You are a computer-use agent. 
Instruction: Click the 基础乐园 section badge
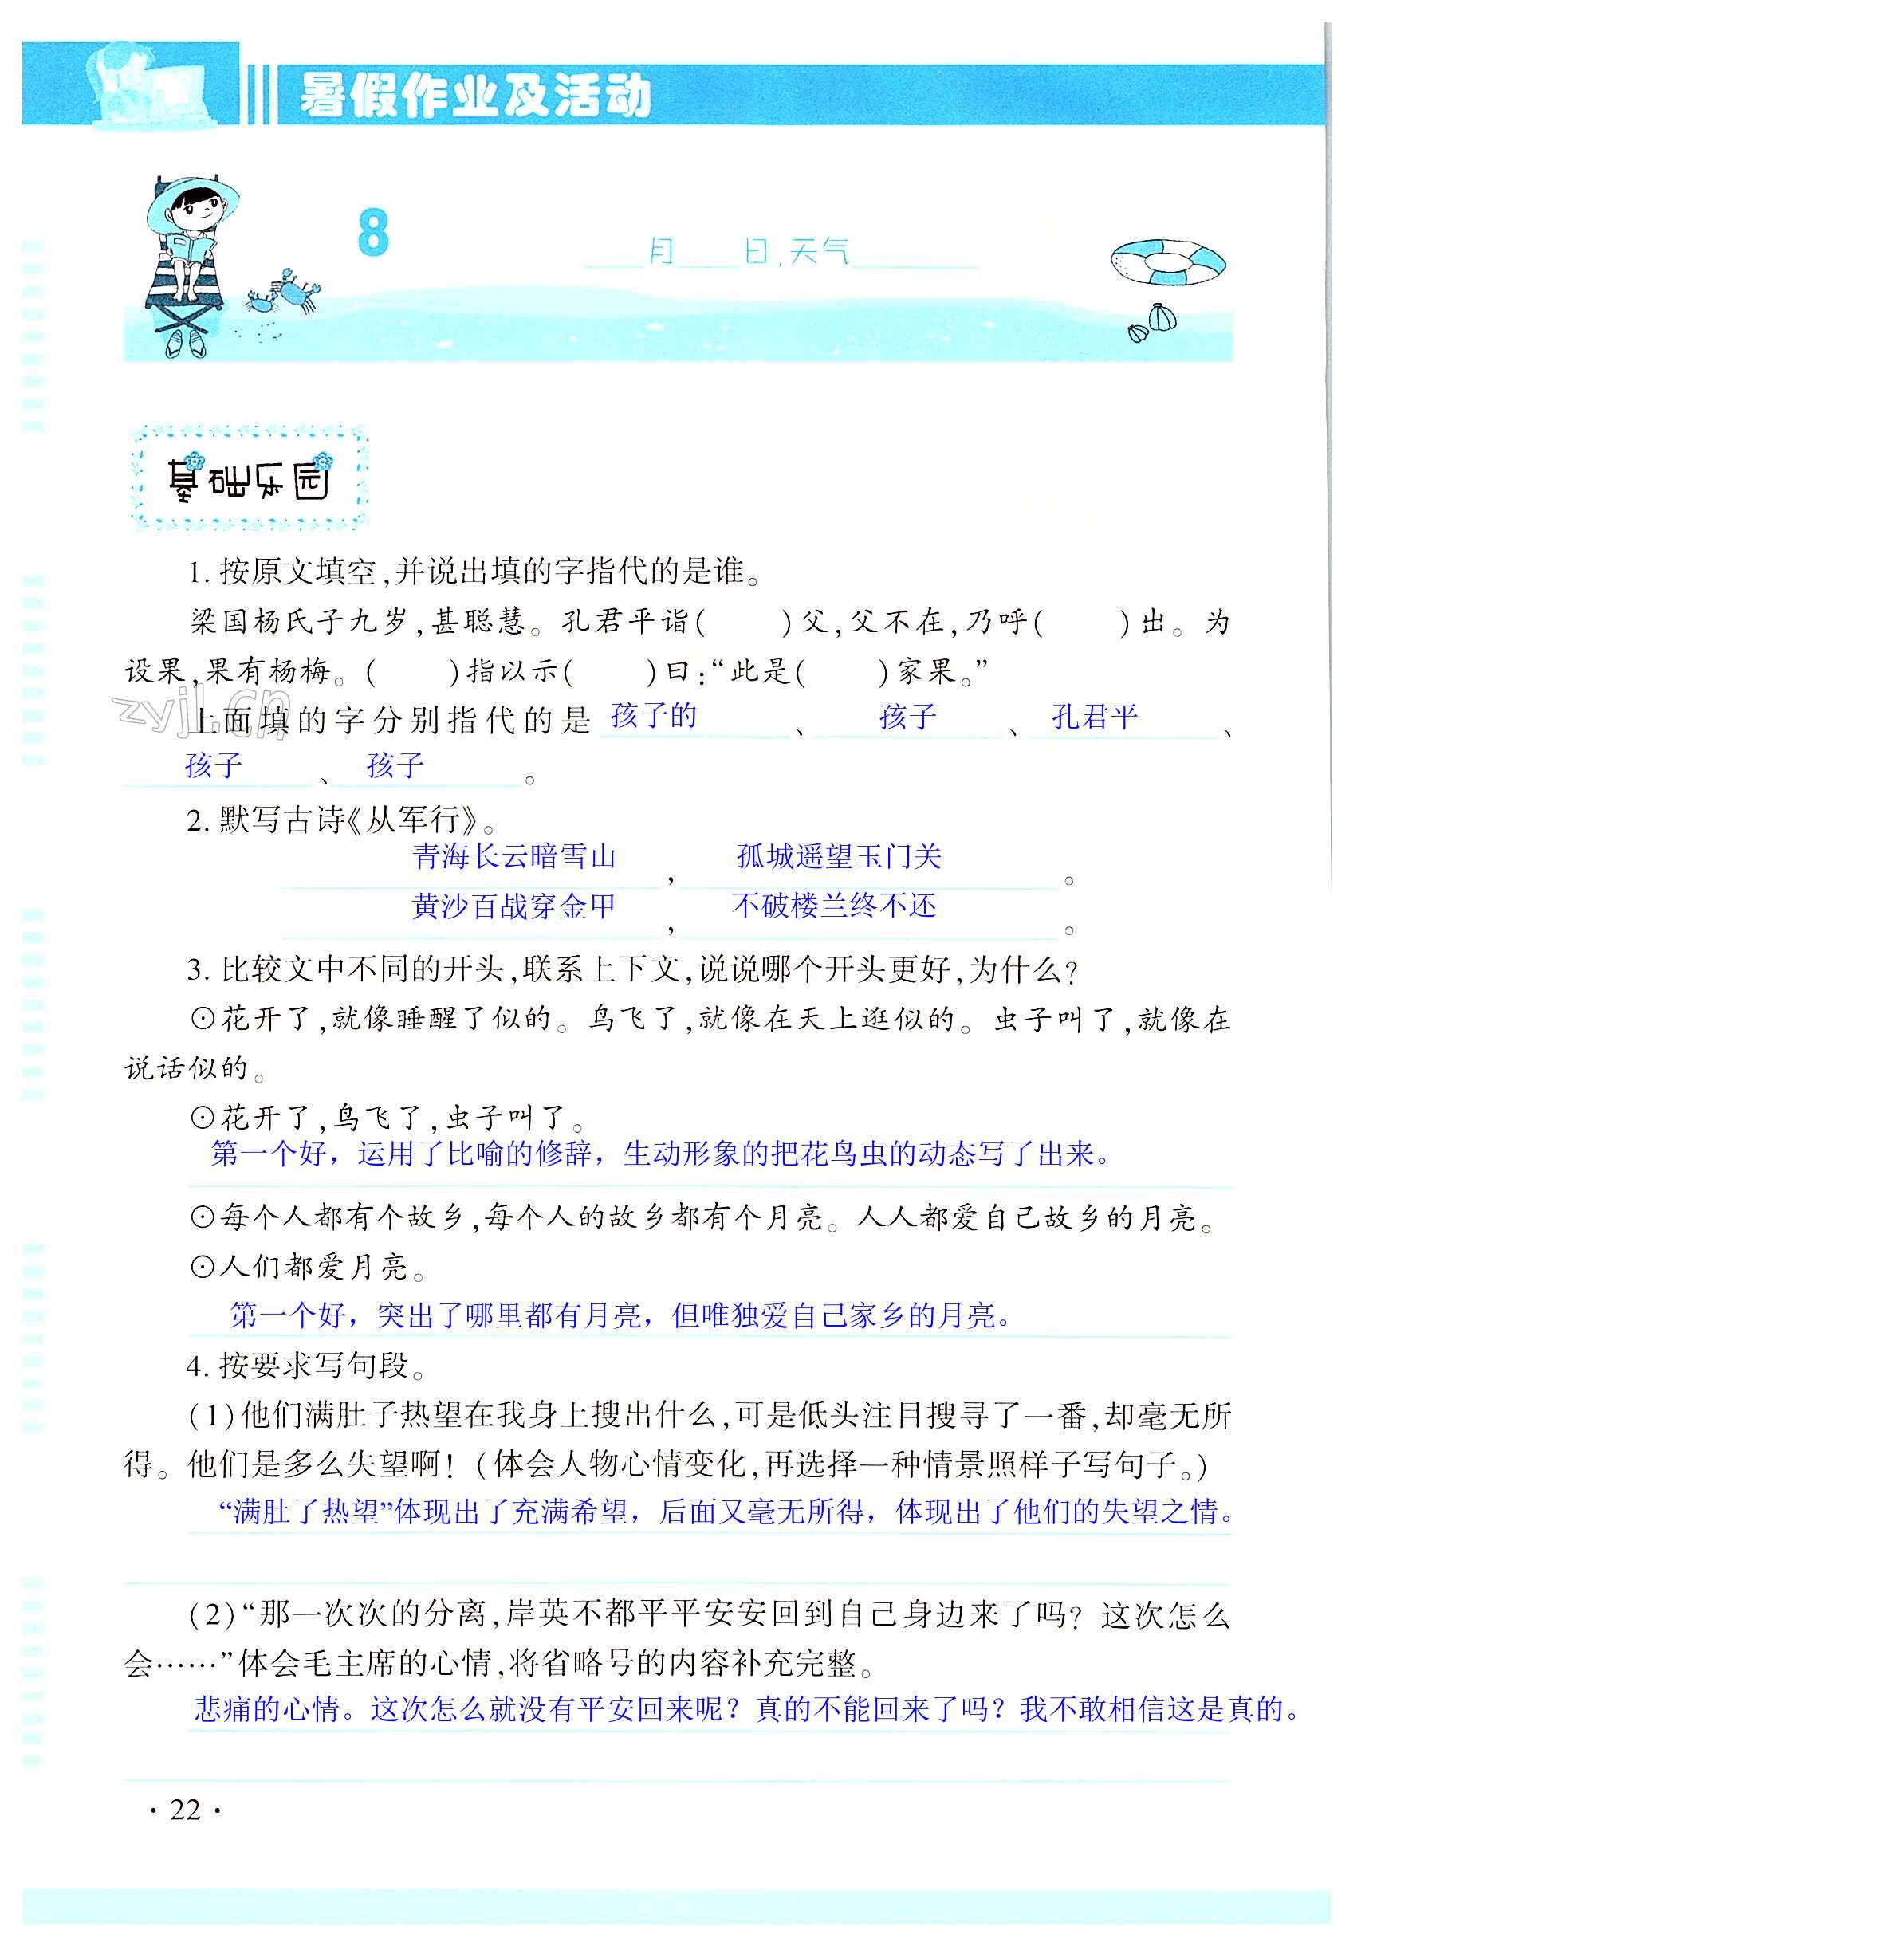coord(249,478)
